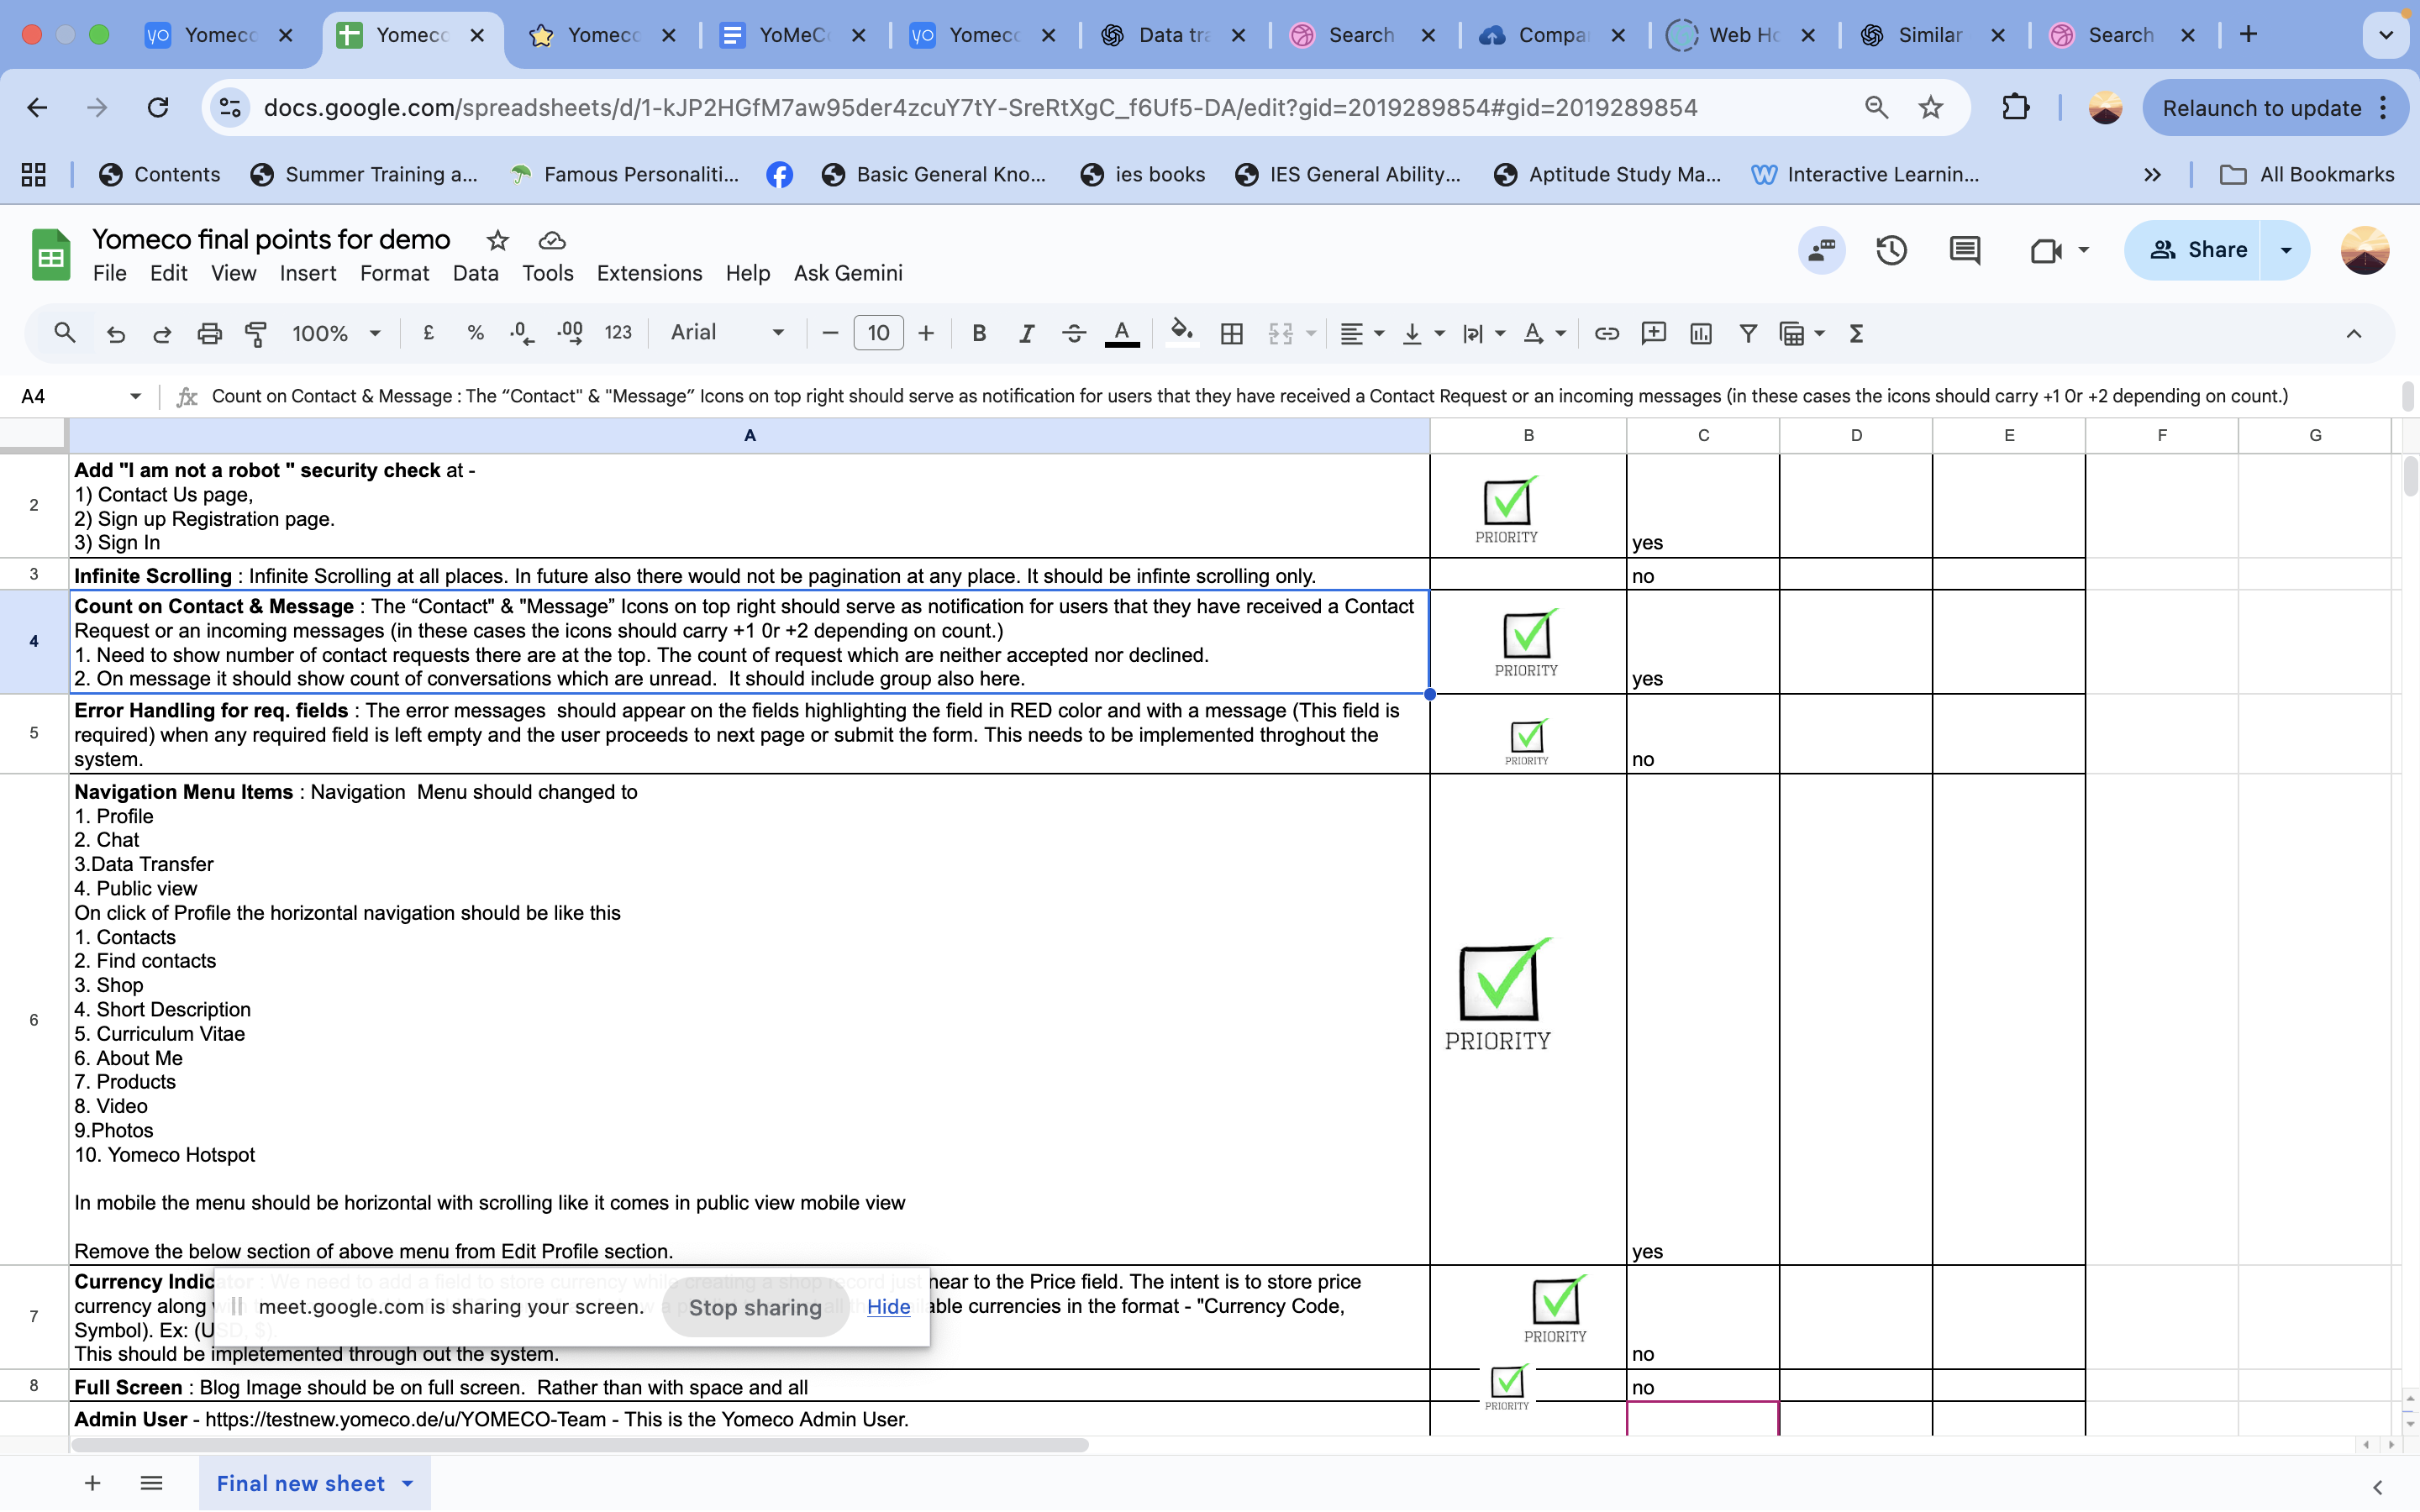This screenshot has width=2420, height=1512.
Task: Expand the 100% zoom dropdown
Action: (337, 334)
